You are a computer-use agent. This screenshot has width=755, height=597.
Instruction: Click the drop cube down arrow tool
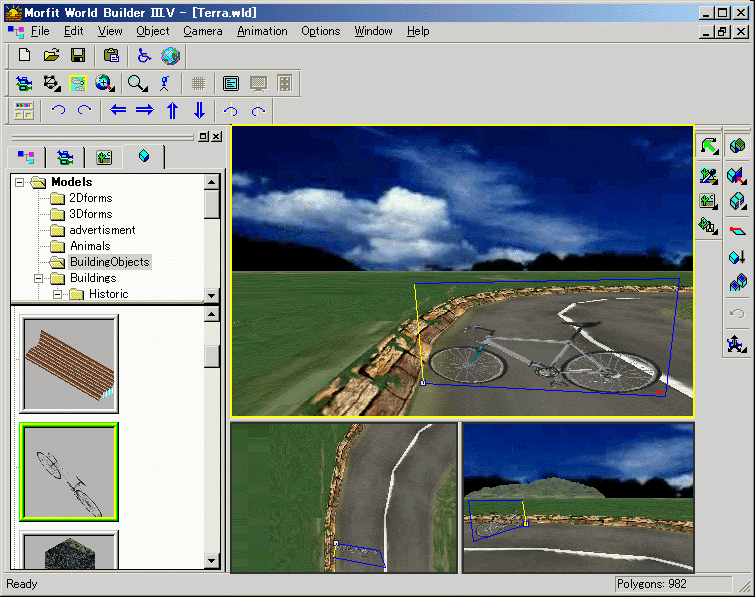click(737, 257)
